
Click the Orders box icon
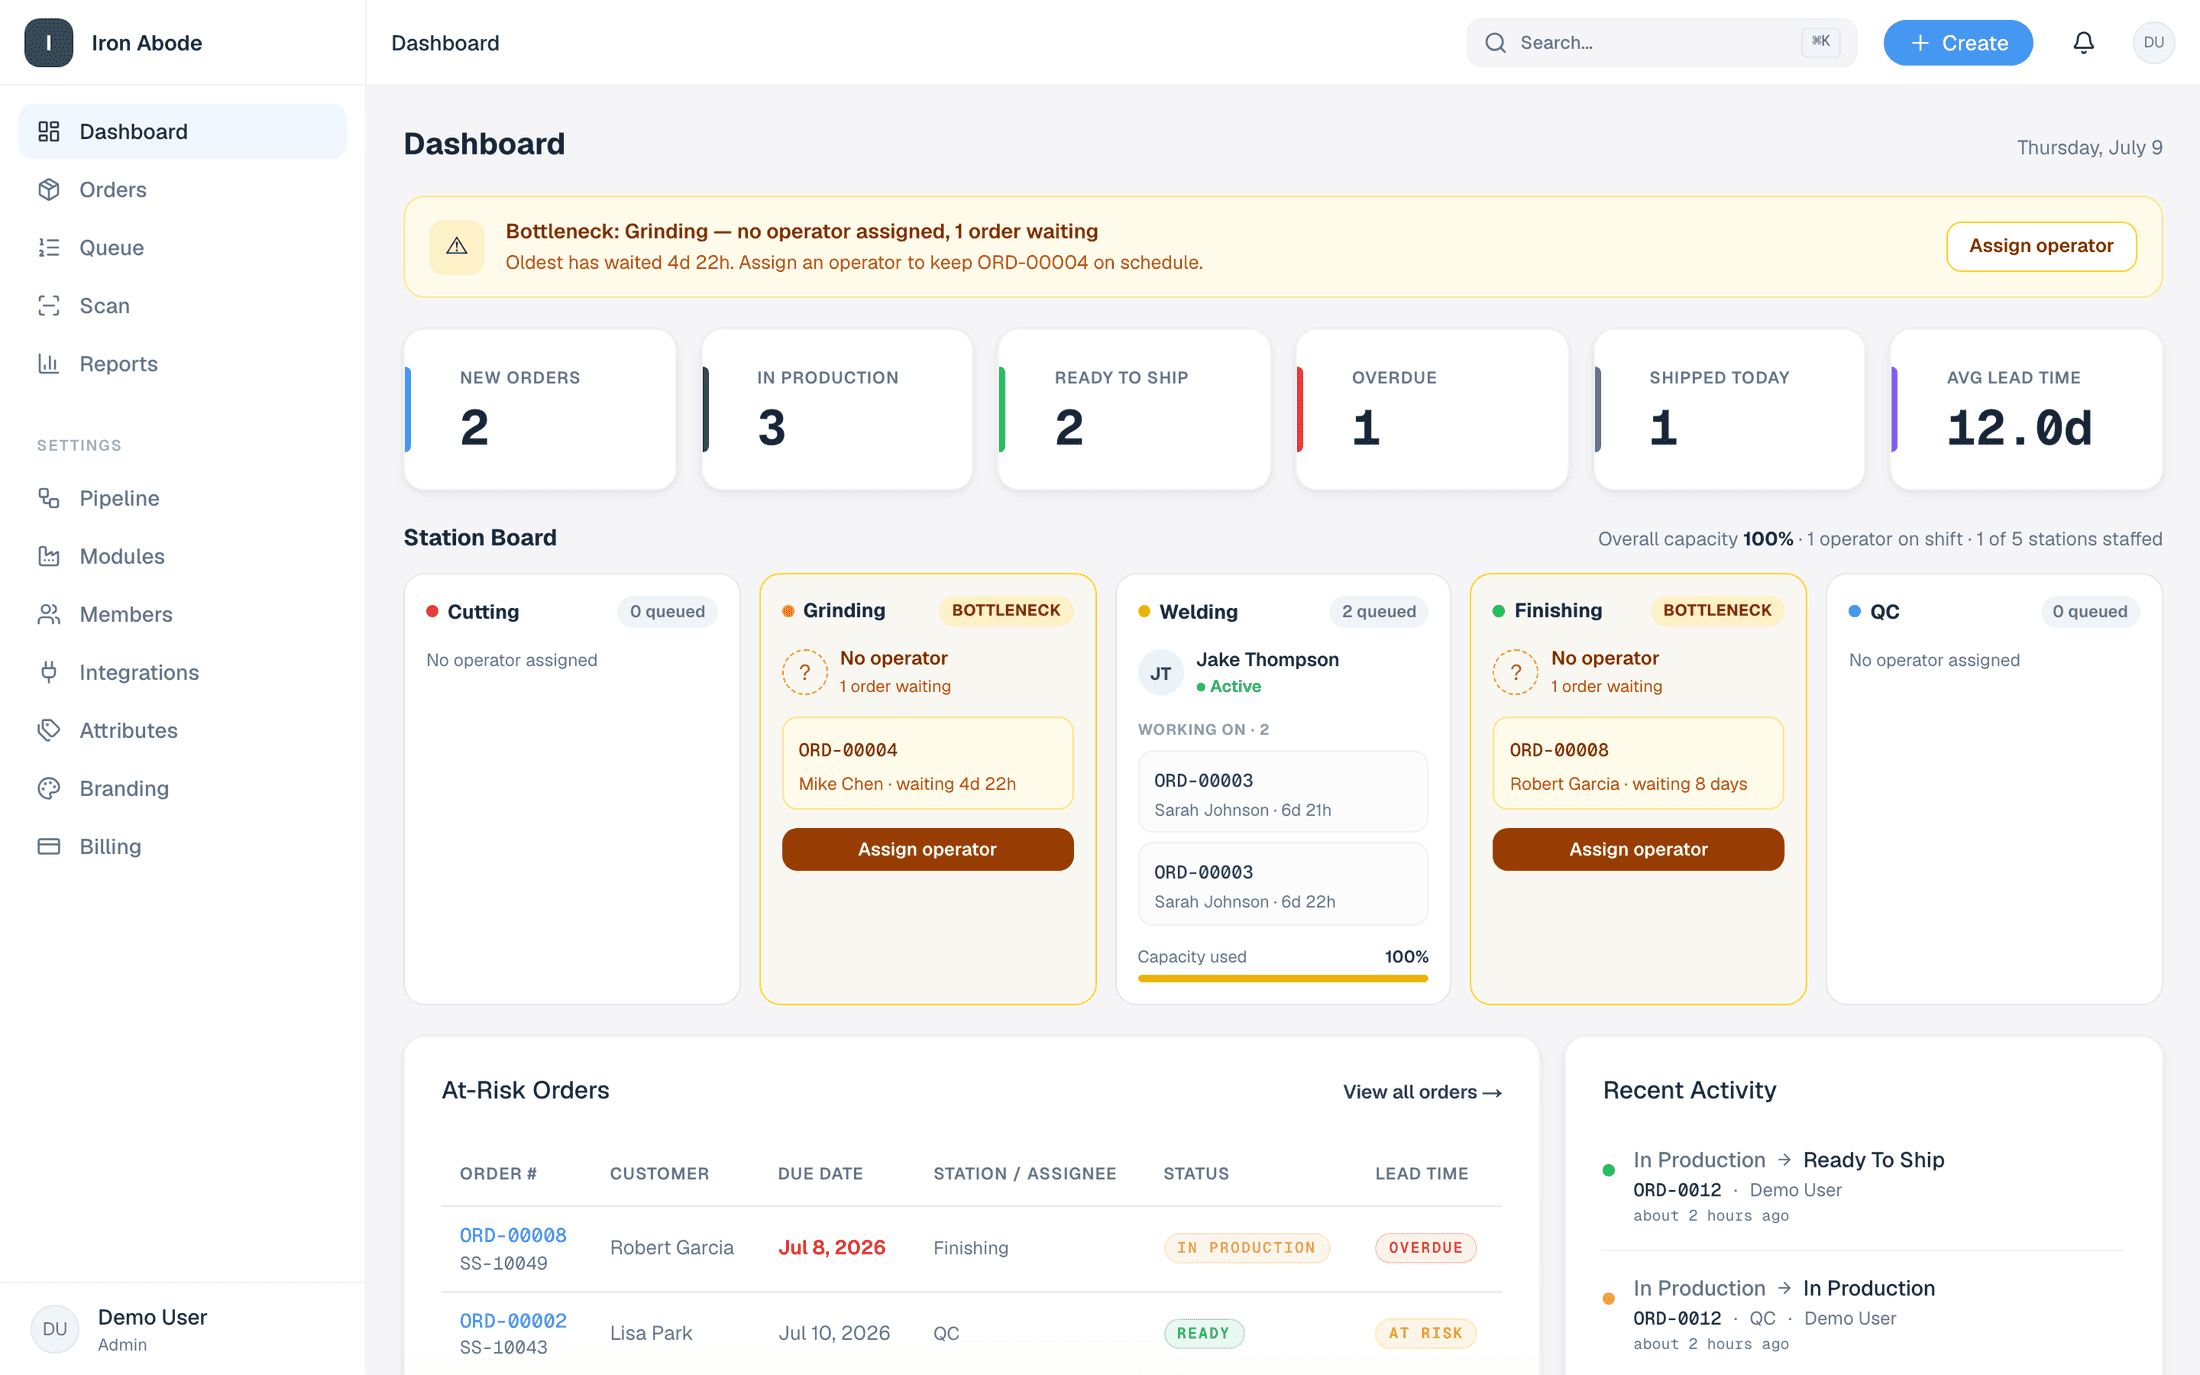pyautogui.click(x=49, y=189)
